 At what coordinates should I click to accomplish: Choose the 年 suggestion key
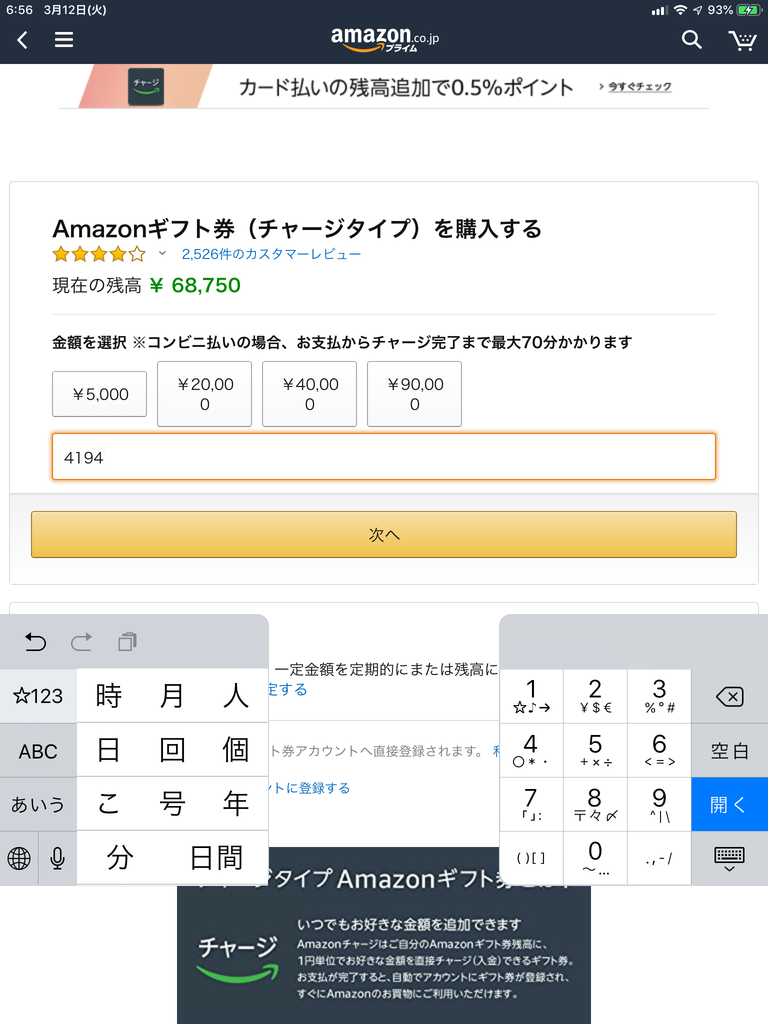click(x=236, y=804)
